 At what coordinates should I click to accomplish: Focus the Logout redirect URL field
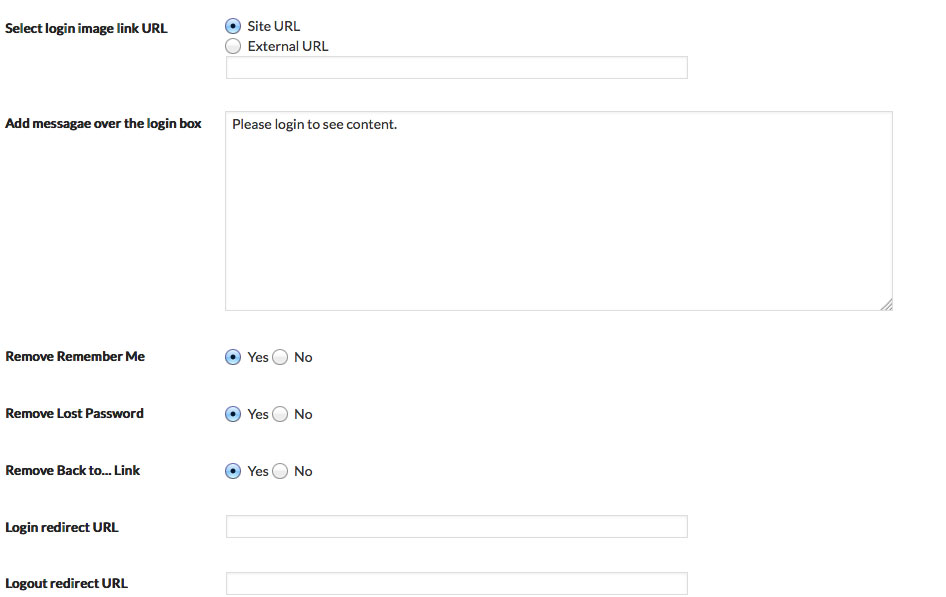pyautogui.click(x=457, y=584)
